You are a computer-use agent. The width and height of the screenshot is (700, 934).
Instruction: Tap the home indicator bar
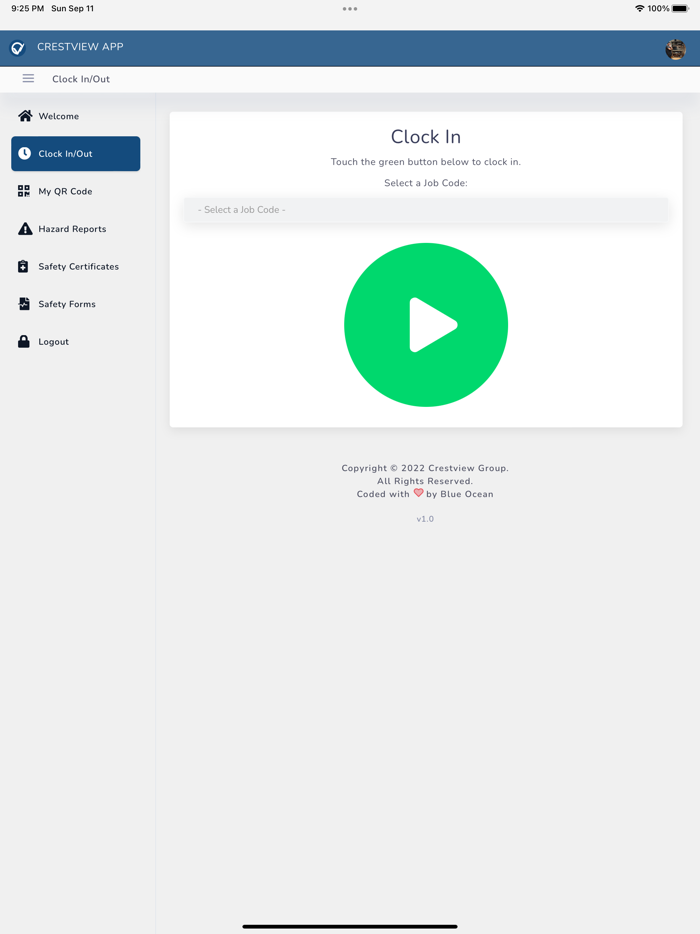[350, 926]
